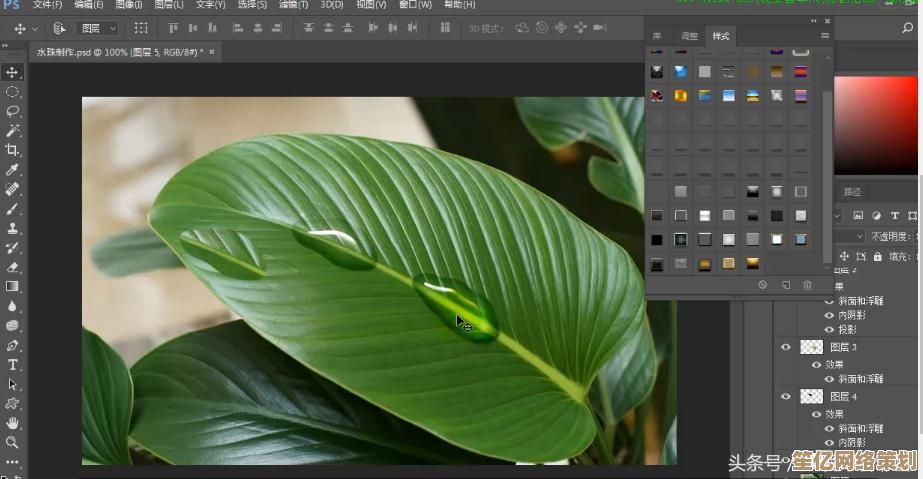Select the Lasso tool
923x479 pixels.
pyautogui.click(x=12, y=111)
